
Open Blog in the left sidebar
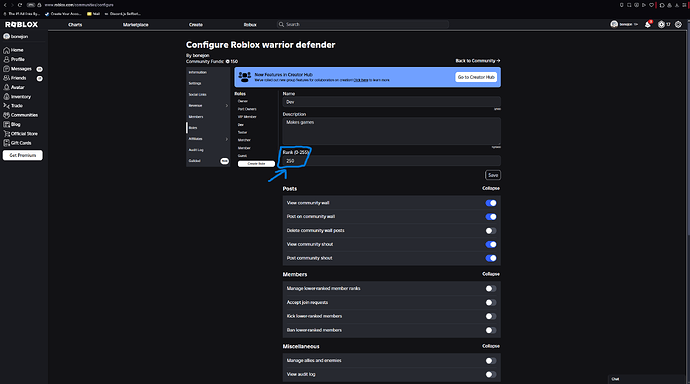12,124
